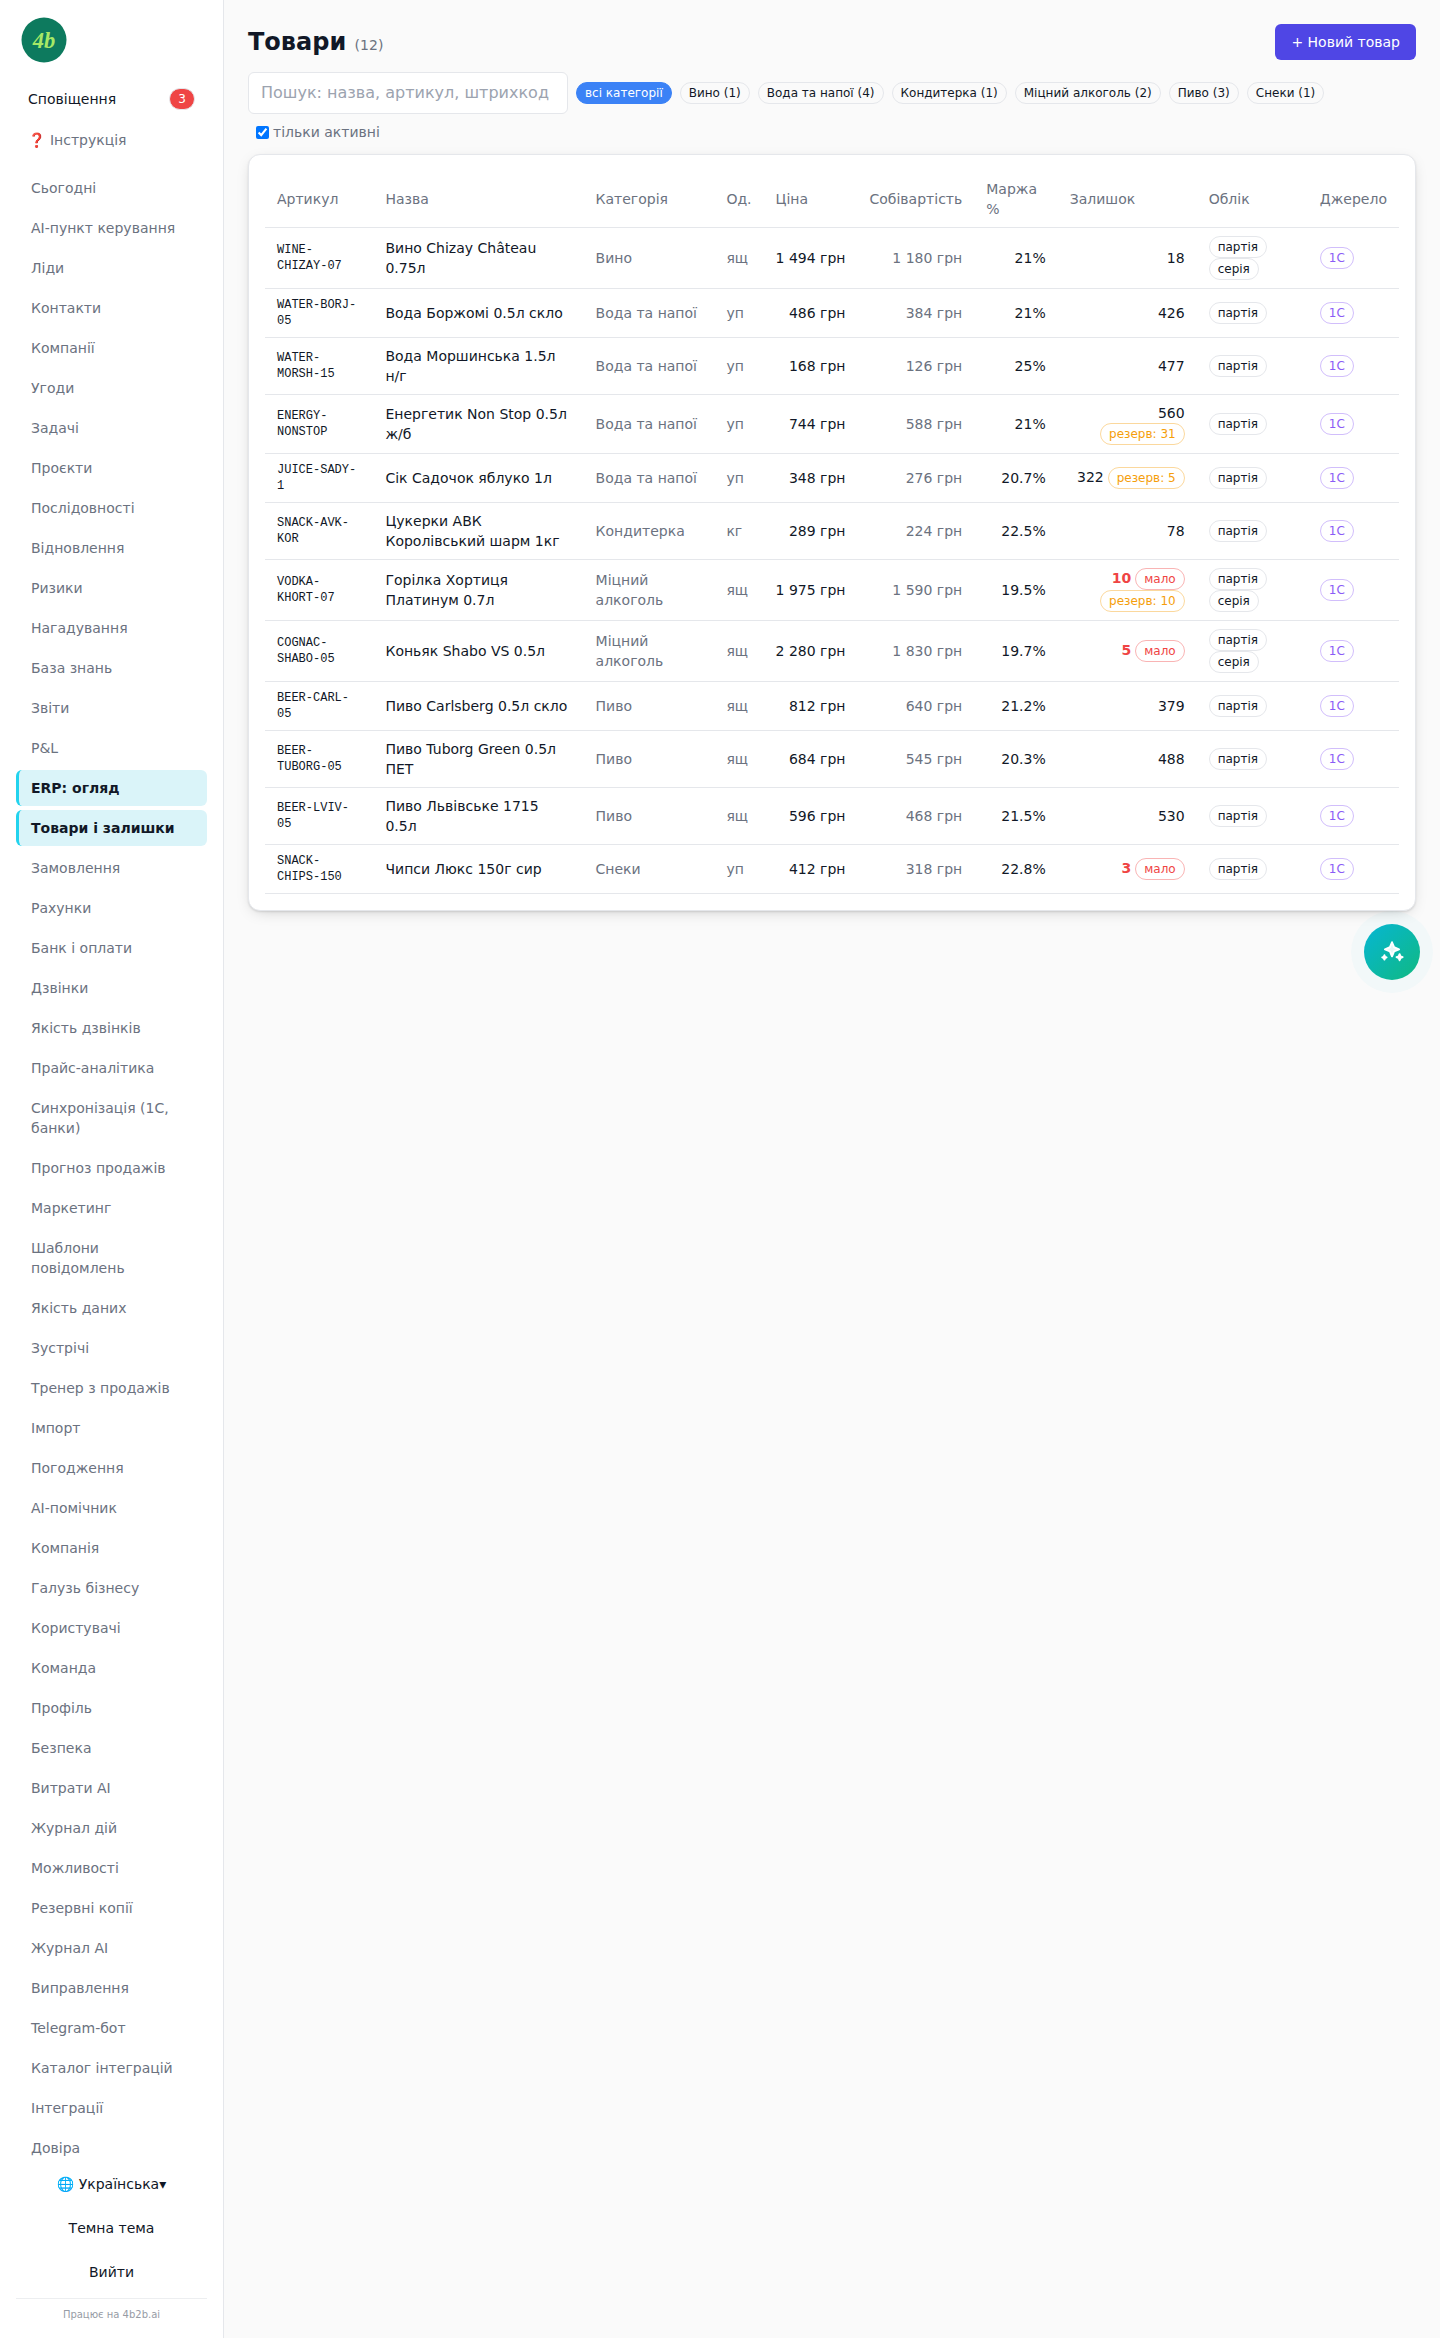Click the 'серія' badge for Горілка Хортиця
Image resolution: width=1440 pixels, height=2338 pixels.
click(1233, 601)
